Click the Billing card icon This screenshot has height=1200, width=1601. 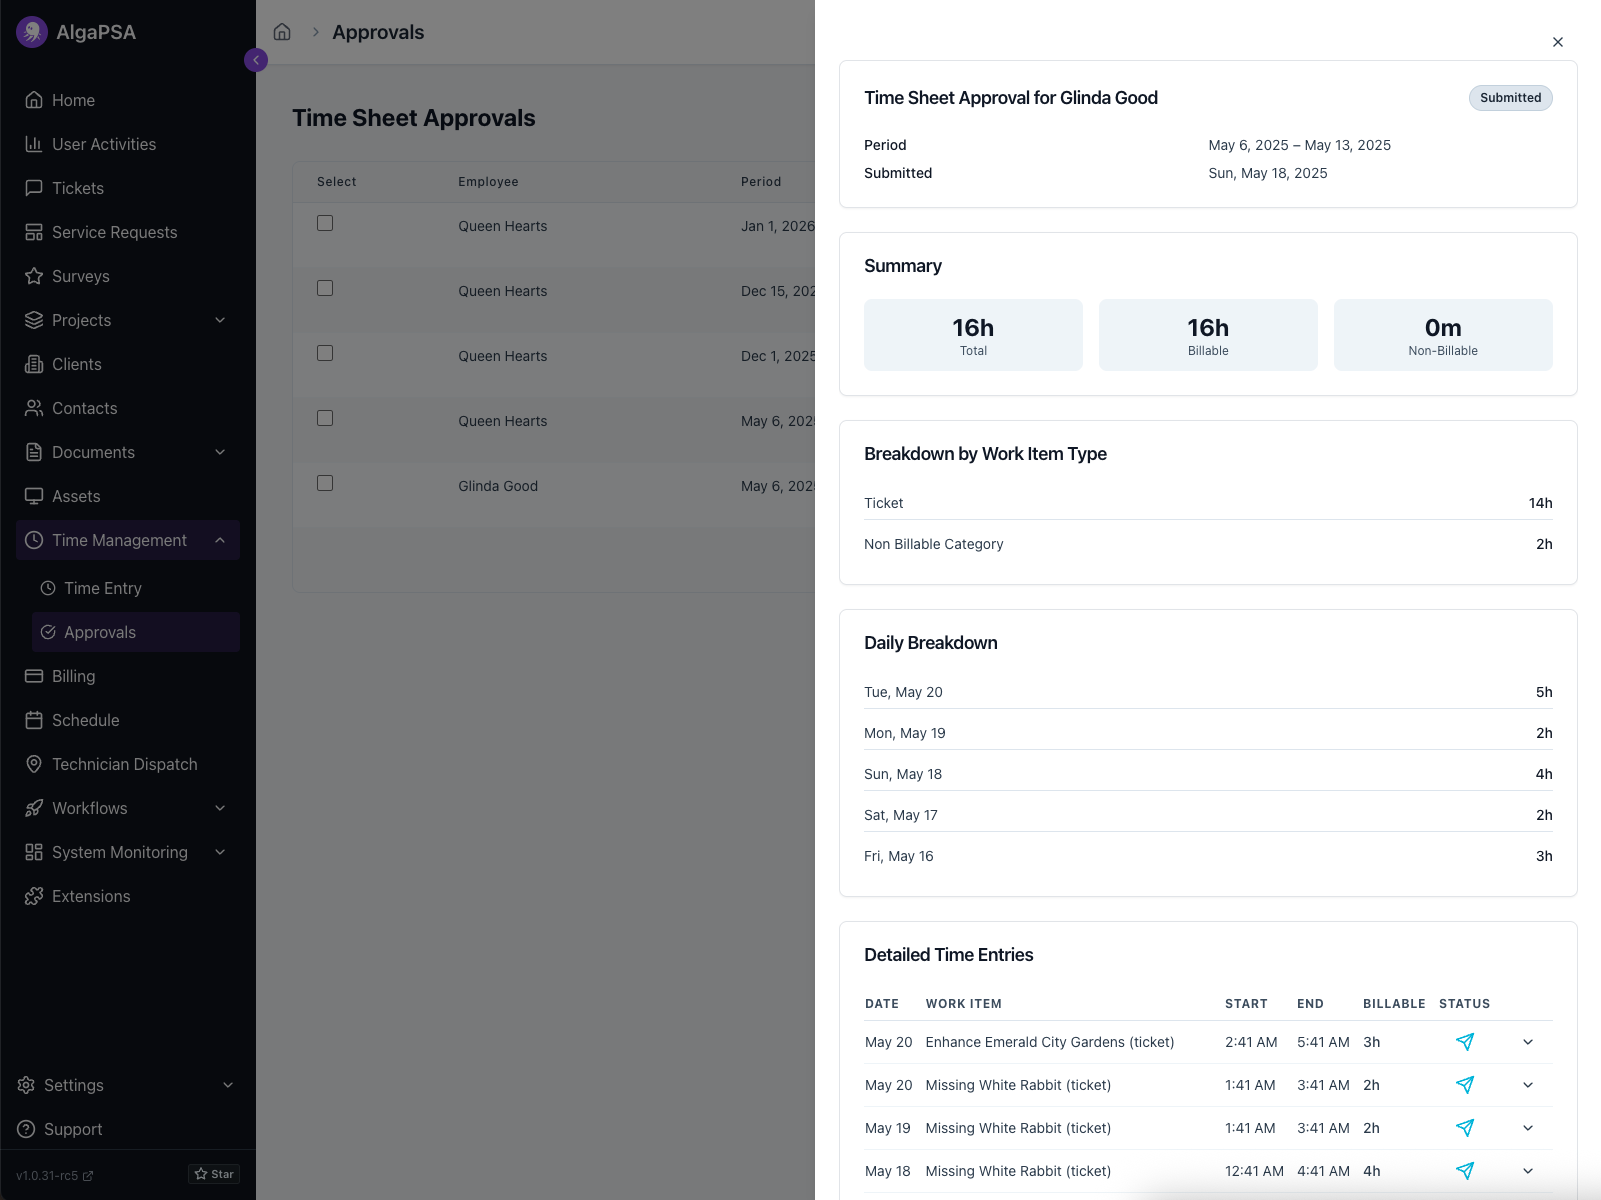(x=34, y=676)
